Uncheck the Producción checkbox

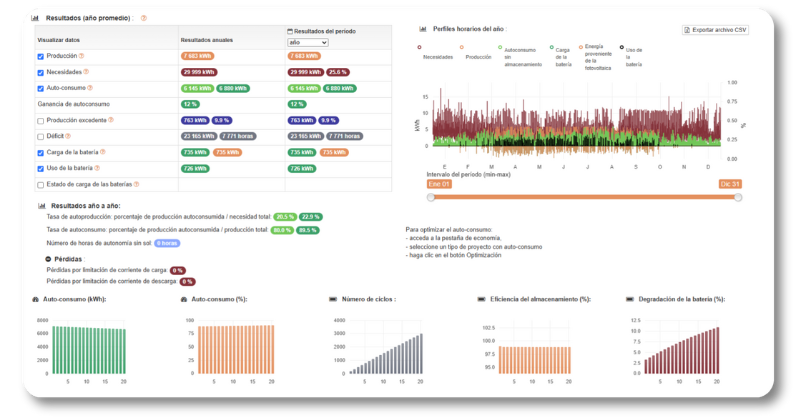tap(41, 56)
